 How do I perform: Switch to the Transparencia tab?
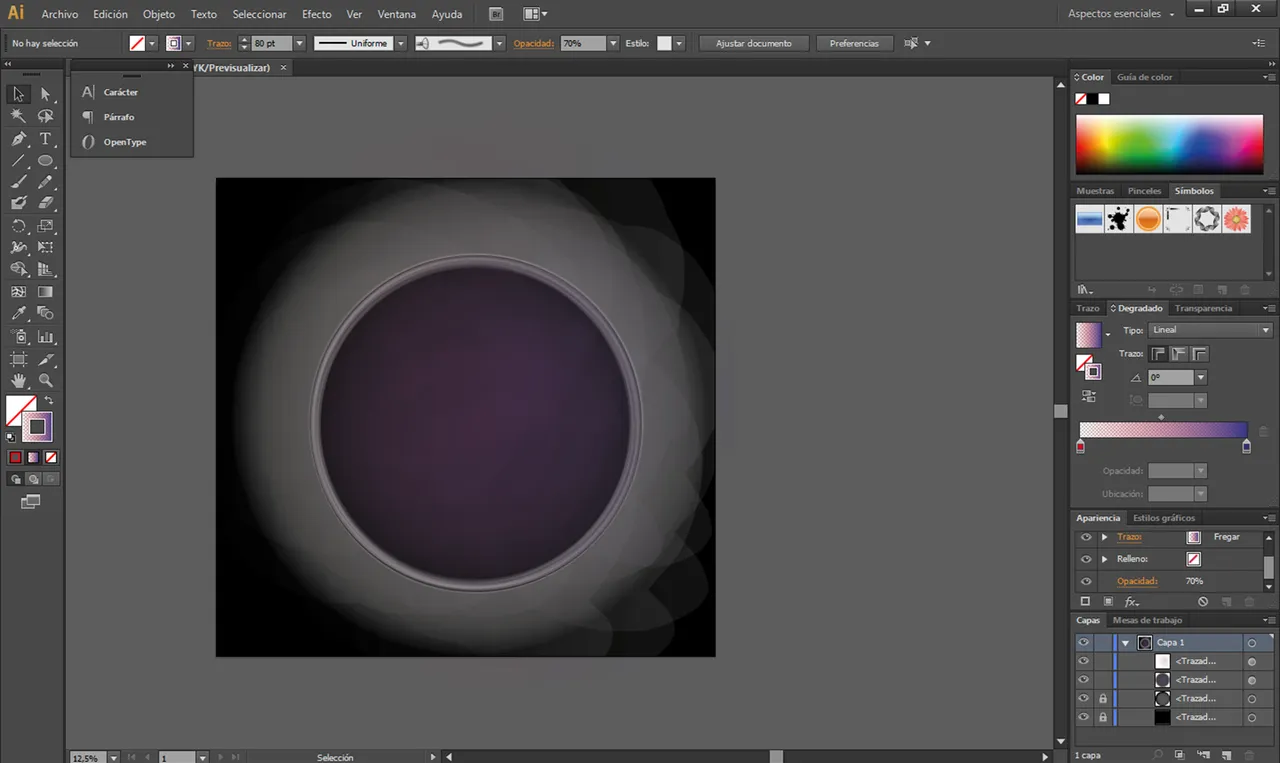click(1204, 308)
